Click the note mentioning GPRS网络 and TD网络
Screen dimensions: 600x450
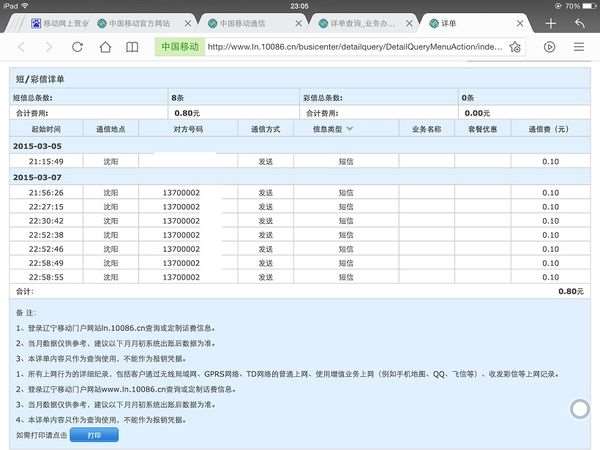click(x=287, y=374)
